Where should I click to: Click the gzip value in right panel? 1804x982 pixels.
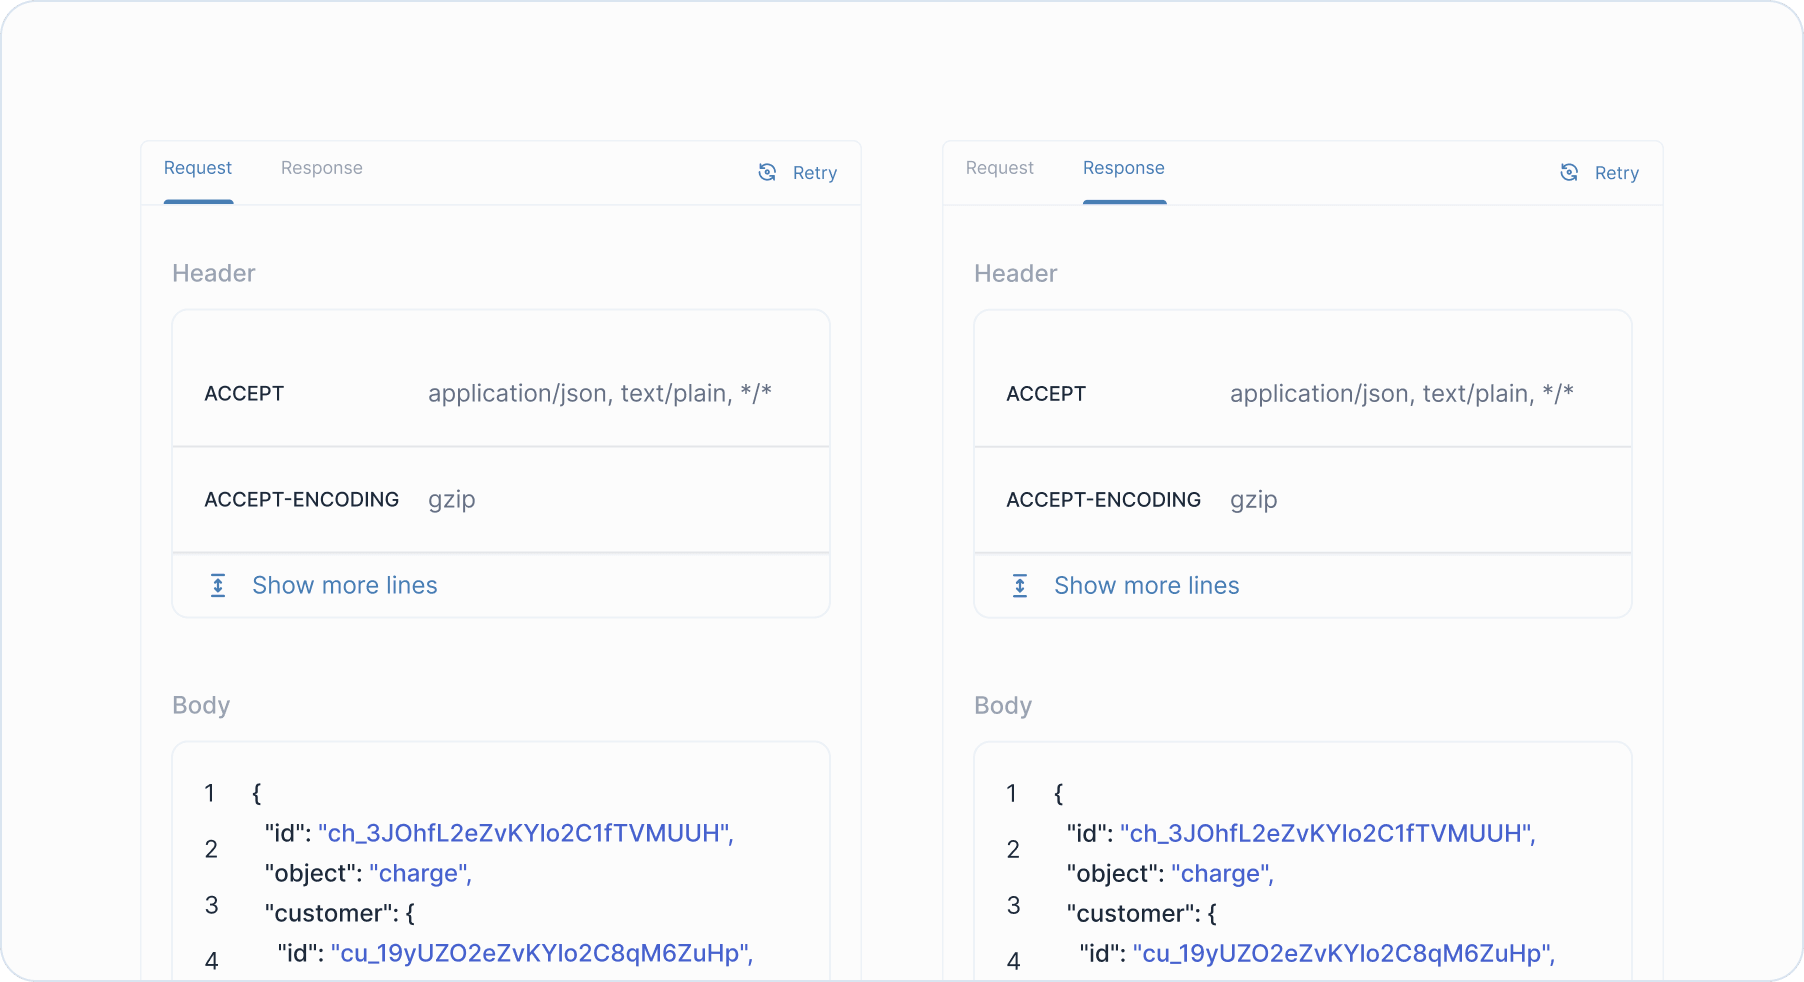1253,499
